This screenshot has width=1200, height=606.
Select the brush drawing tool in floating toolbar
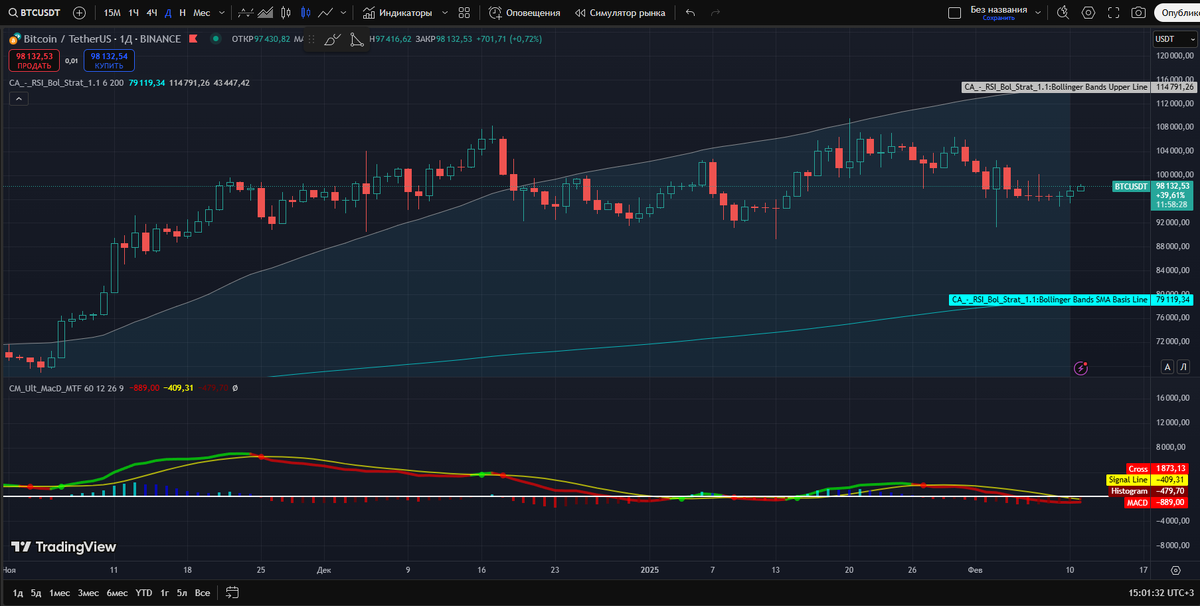[334, 39]
